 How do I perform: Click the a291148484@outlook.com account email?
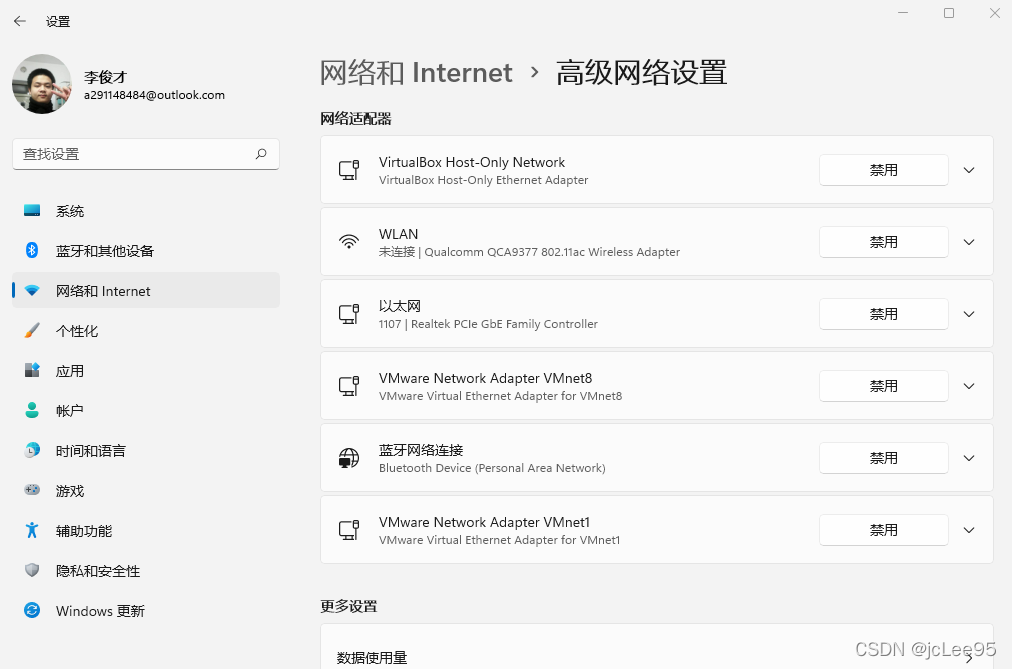coord(154,95)
